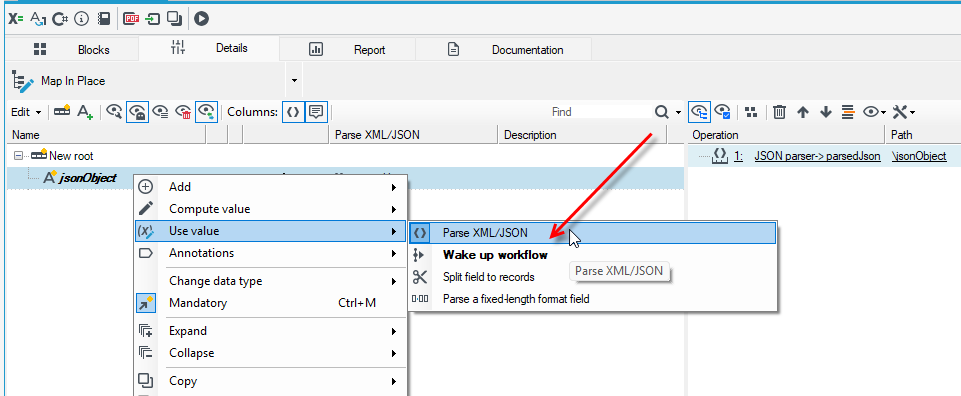Click the operation number 1: link

[x=738, y=156]
